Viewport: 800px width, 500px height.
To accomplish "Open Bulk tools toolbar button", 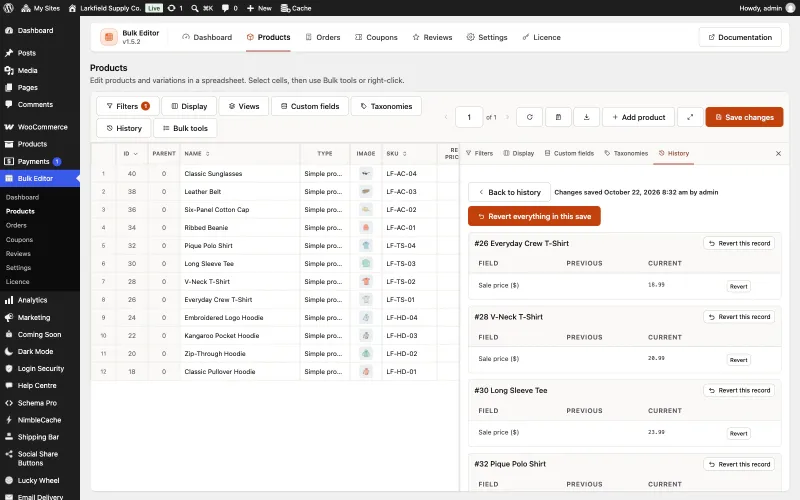I will (x=185, y=128).
